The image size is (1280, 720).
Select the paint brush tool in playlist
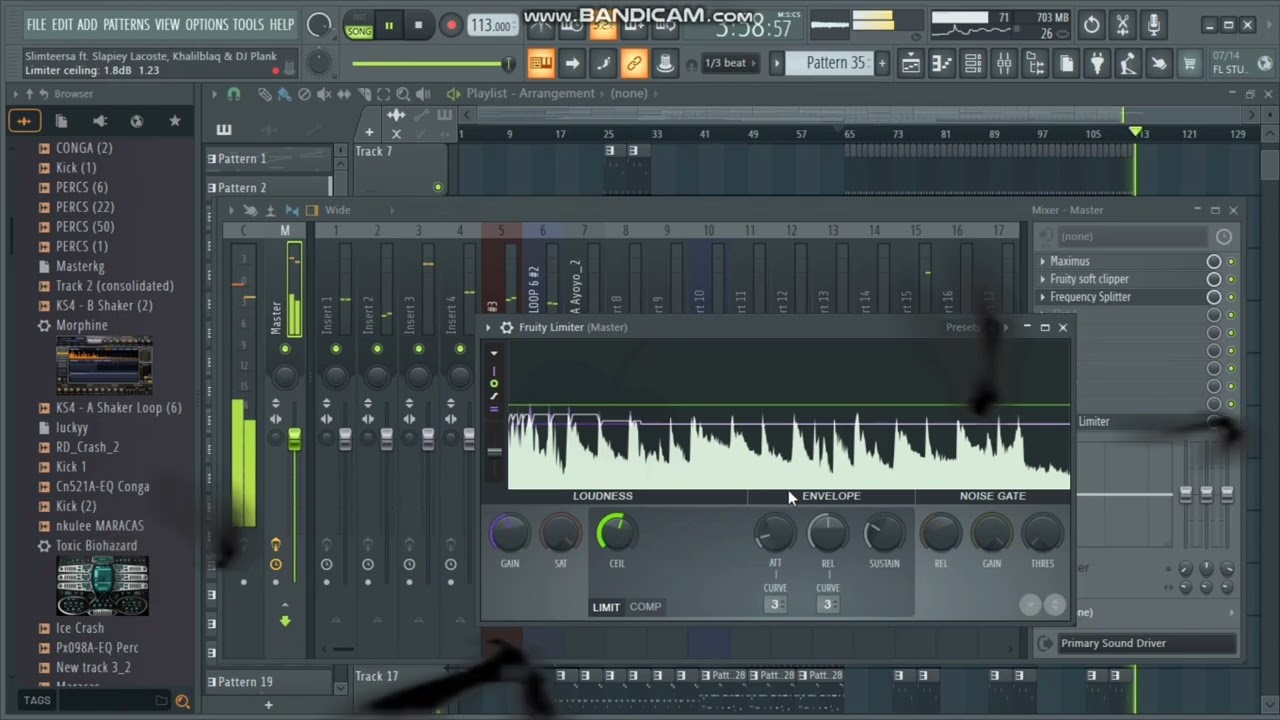pos(284,94)
